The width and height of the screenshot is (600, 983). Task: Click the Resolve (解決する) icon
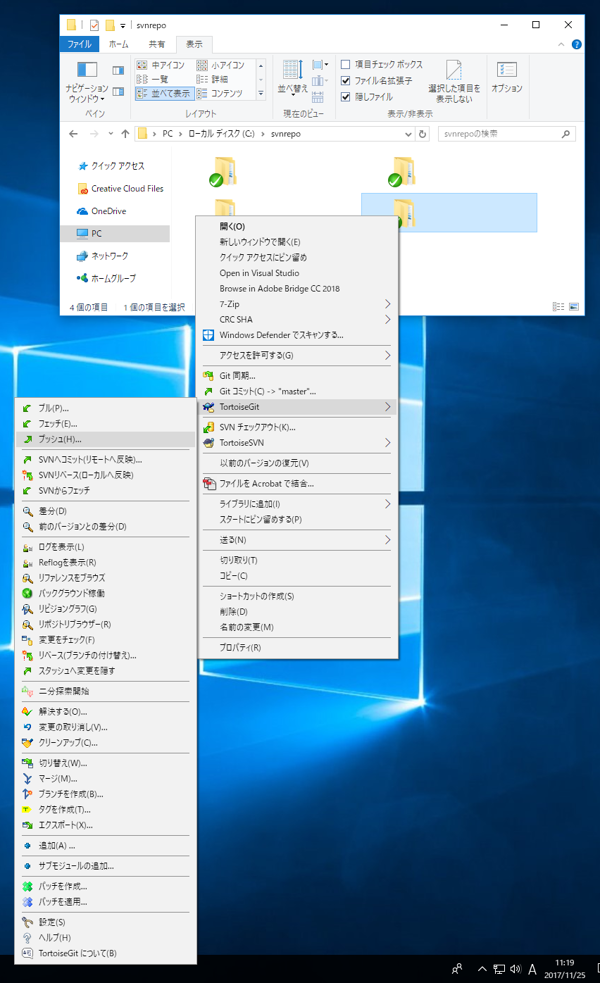tap(27, 712)
